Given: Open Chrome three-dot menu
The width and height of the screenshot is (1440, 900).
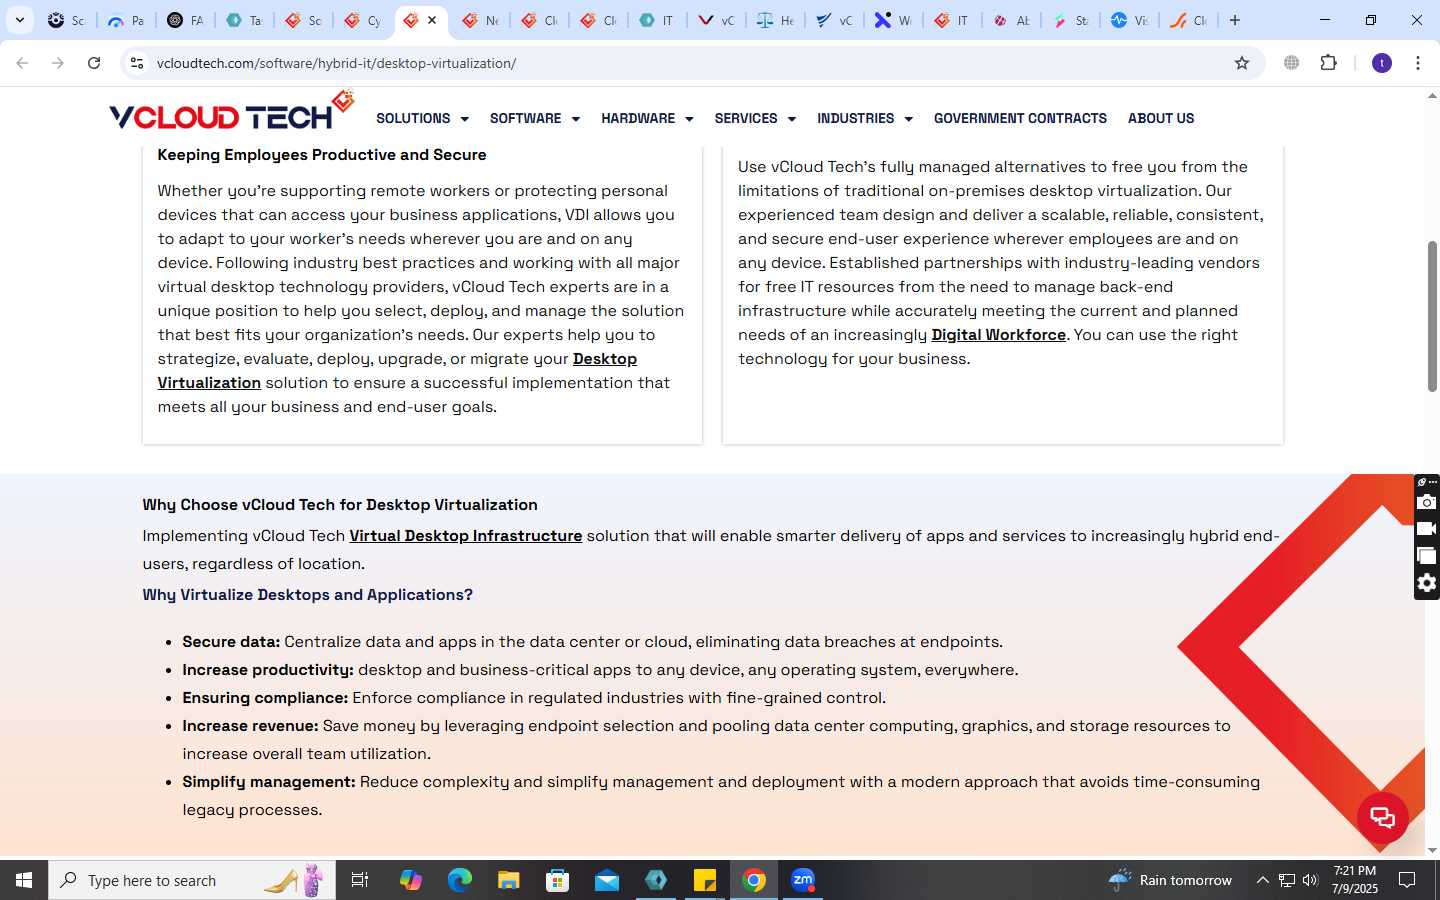Looking at the screenshot, I should (1418, 63).
